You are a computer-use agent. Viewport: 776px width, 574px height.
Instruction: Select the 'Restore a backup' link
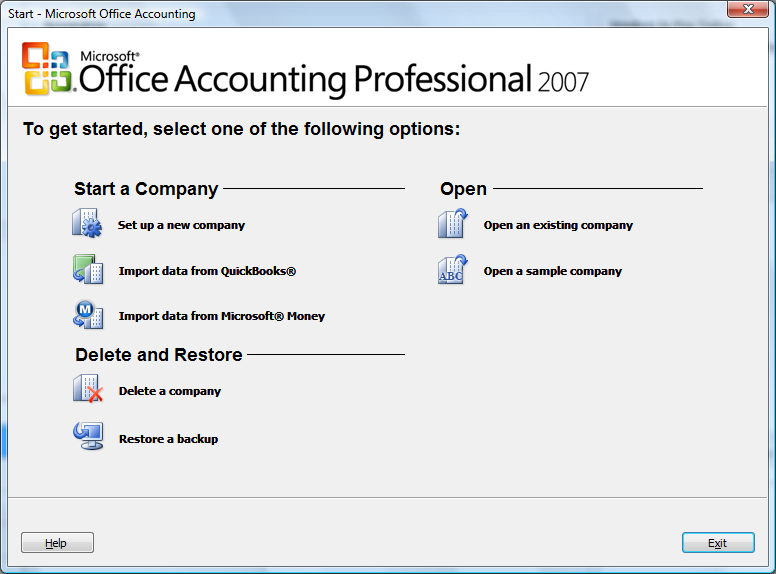[x=168, y=439]
